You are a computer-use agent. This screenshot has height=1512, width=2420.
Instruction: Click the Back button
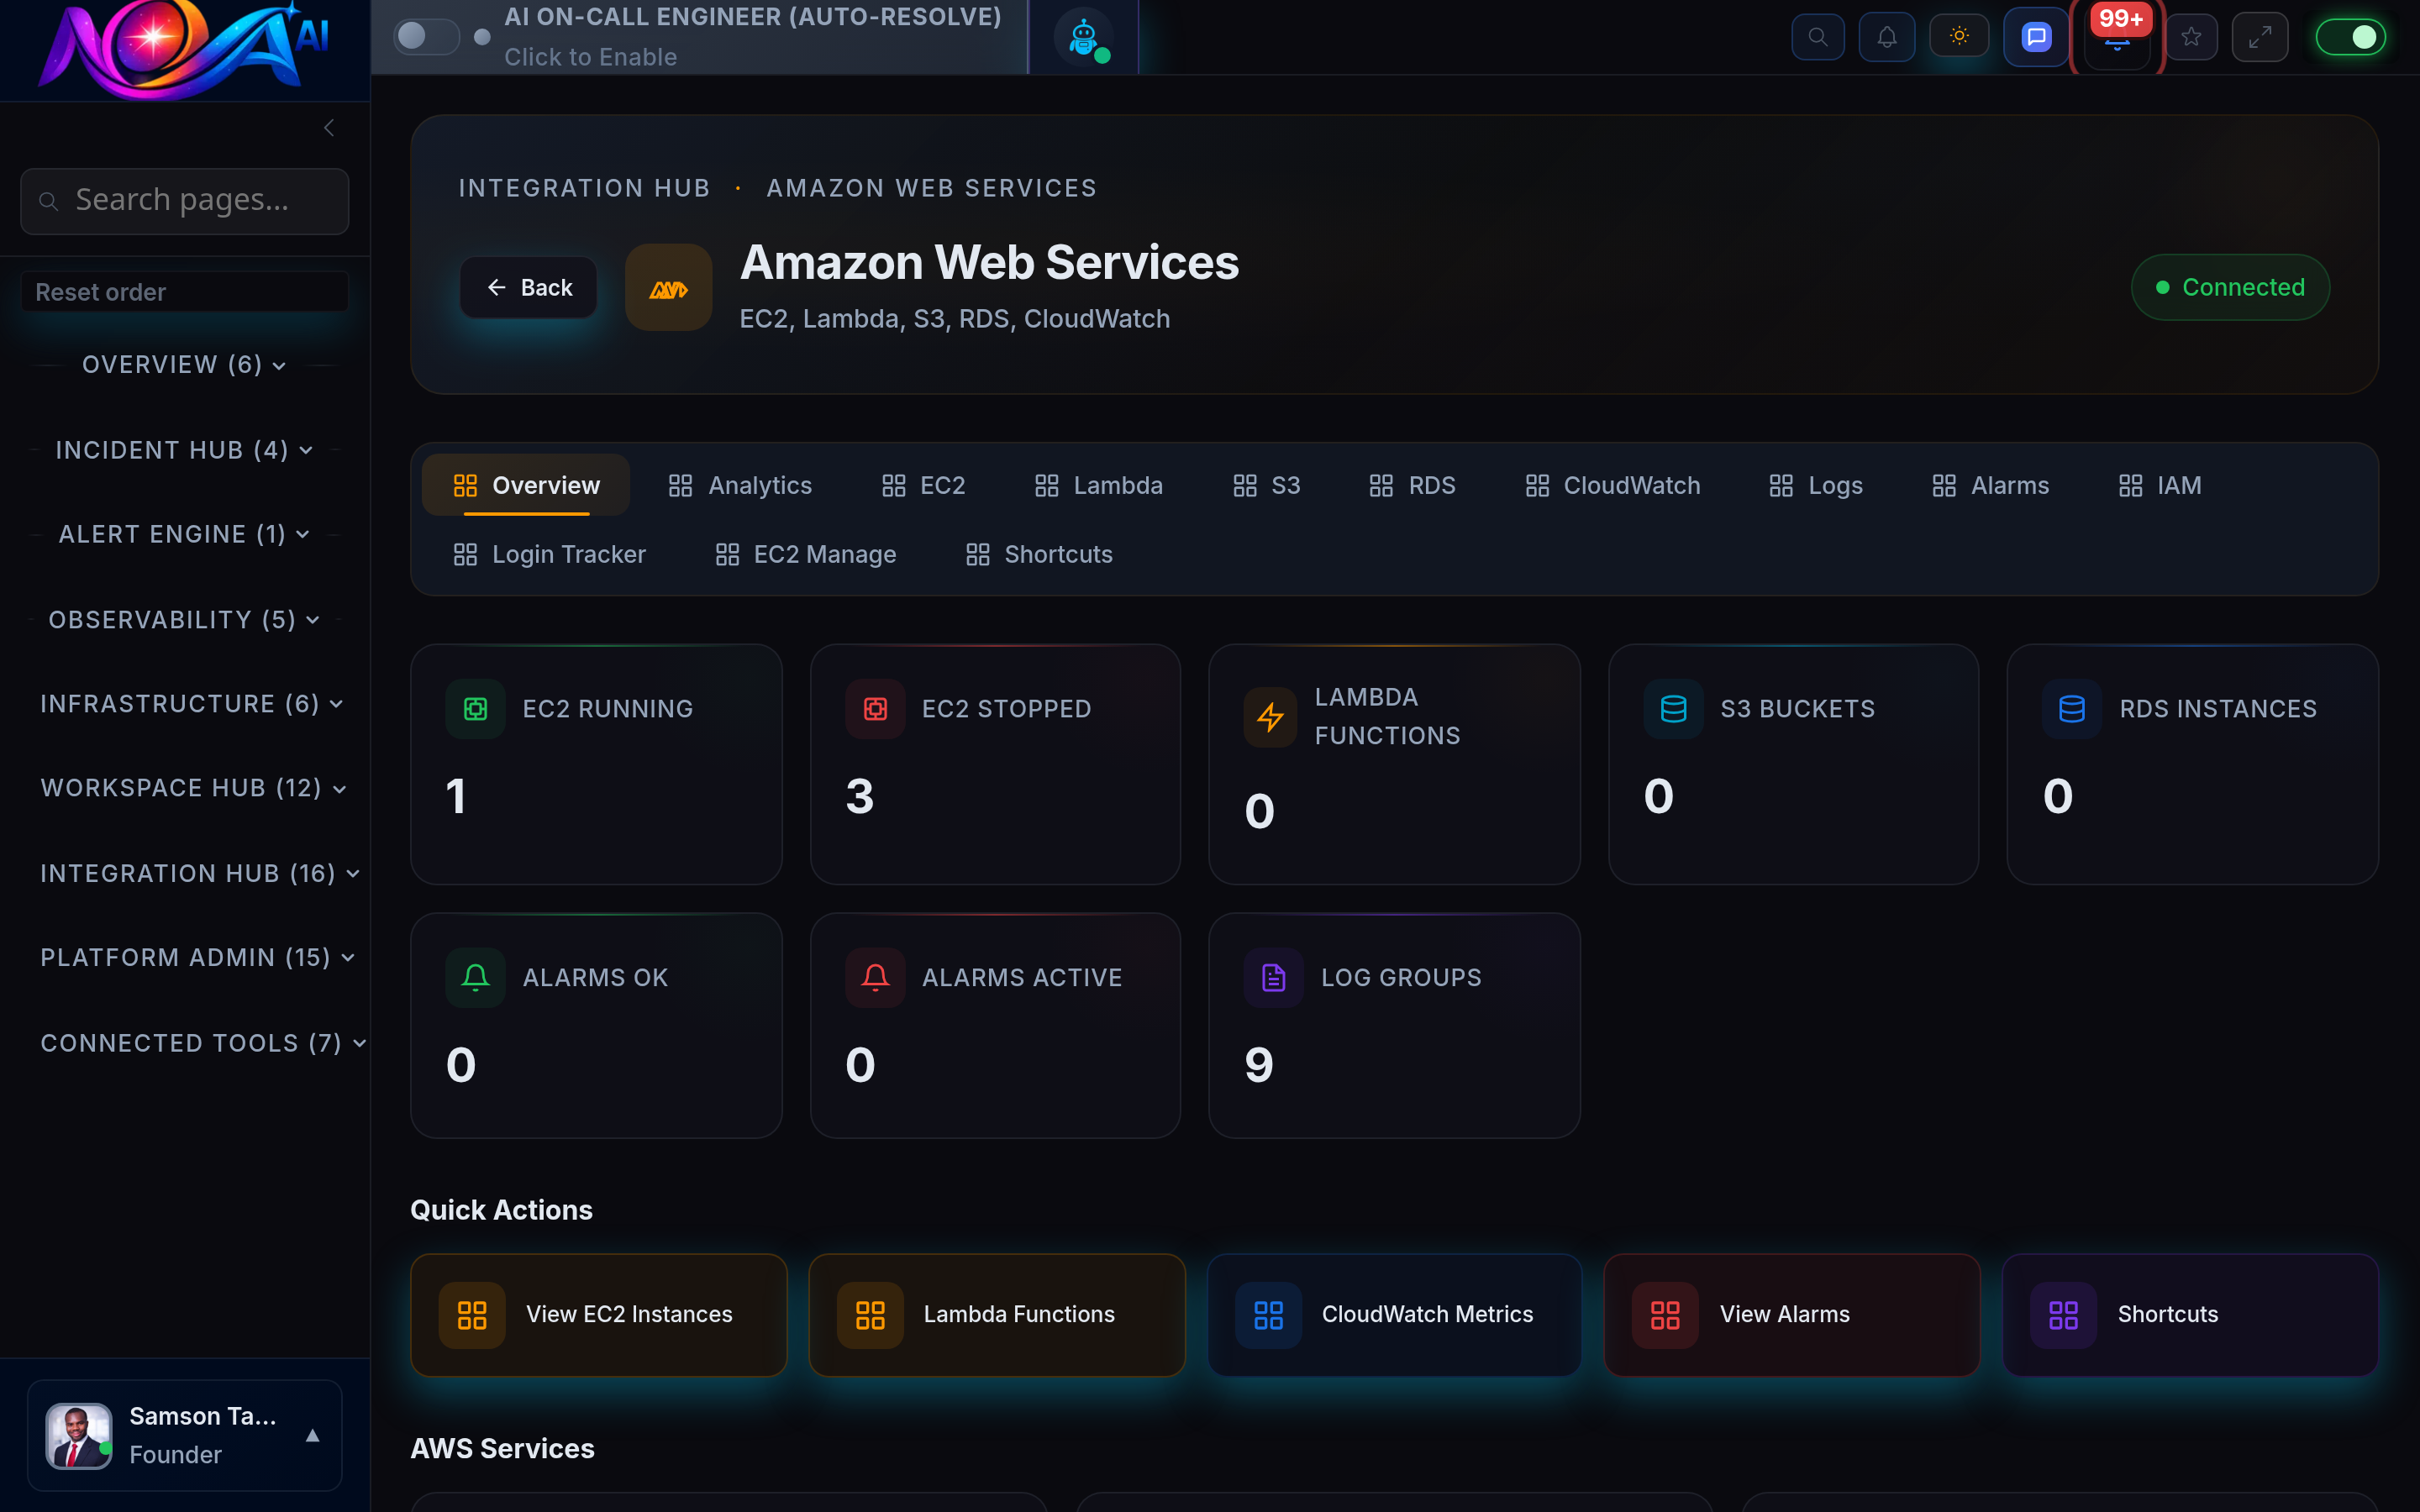(x=528, y=287)
